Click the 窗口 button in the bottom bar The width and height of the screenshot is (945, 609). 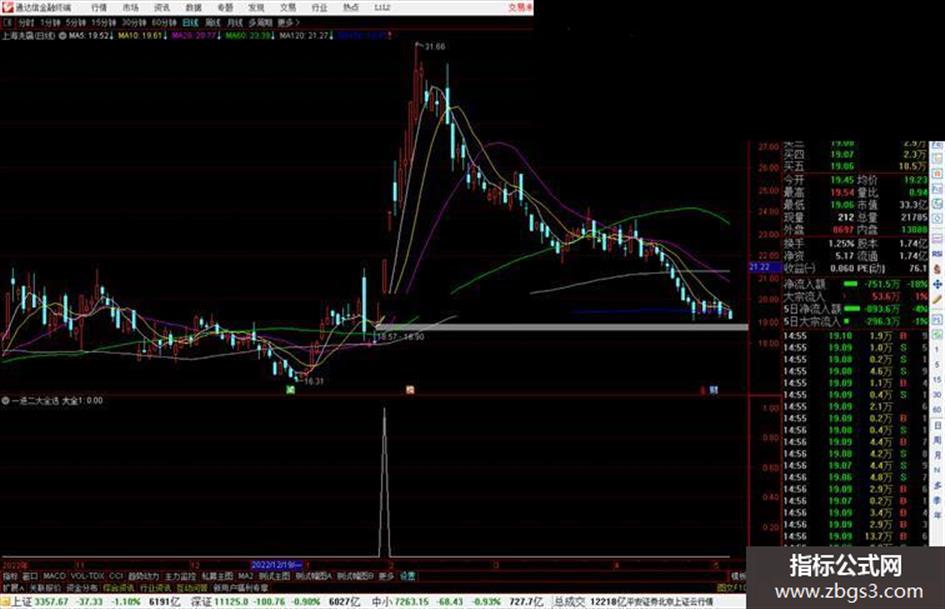[30, 576]
